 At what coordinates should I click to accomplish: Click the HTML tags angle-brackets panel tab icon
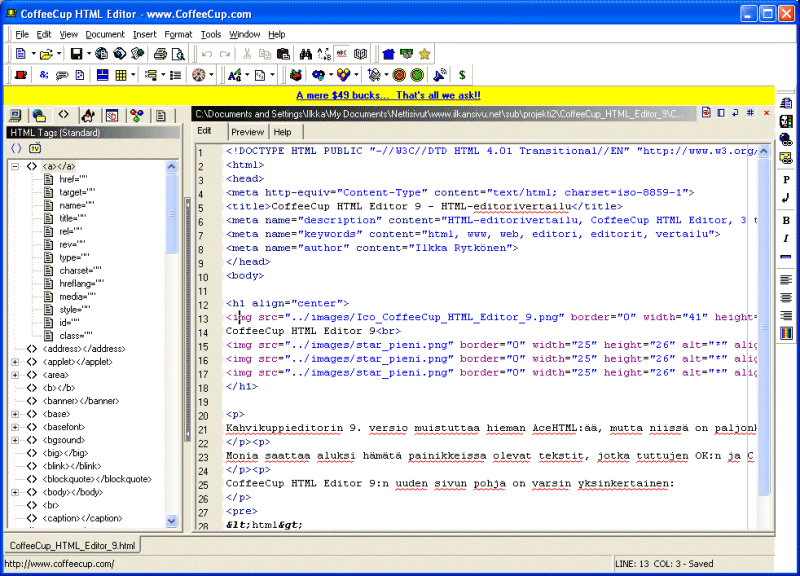pos(63,115)
